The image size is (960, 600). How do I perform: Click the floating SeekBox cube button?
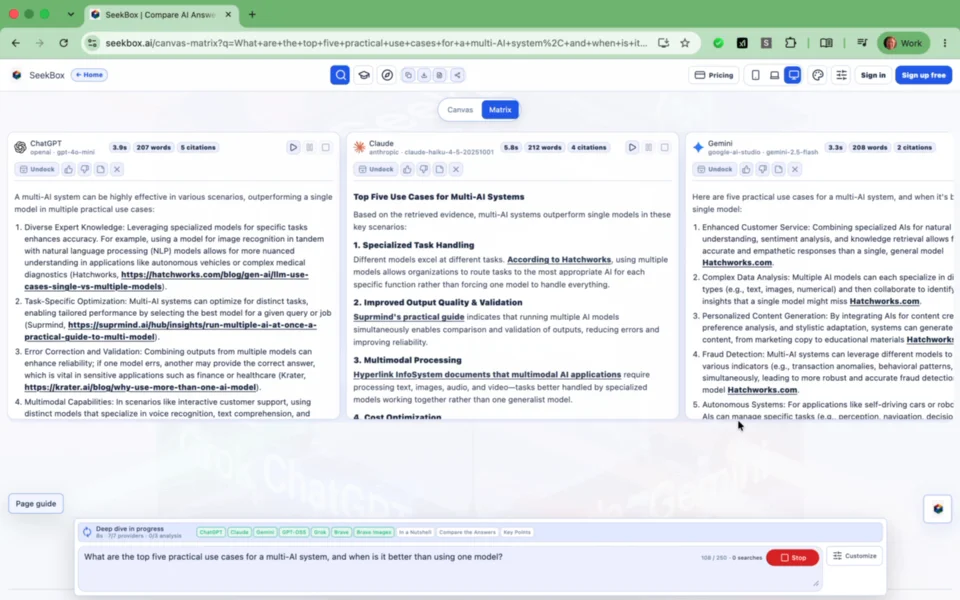click(937, 509)
